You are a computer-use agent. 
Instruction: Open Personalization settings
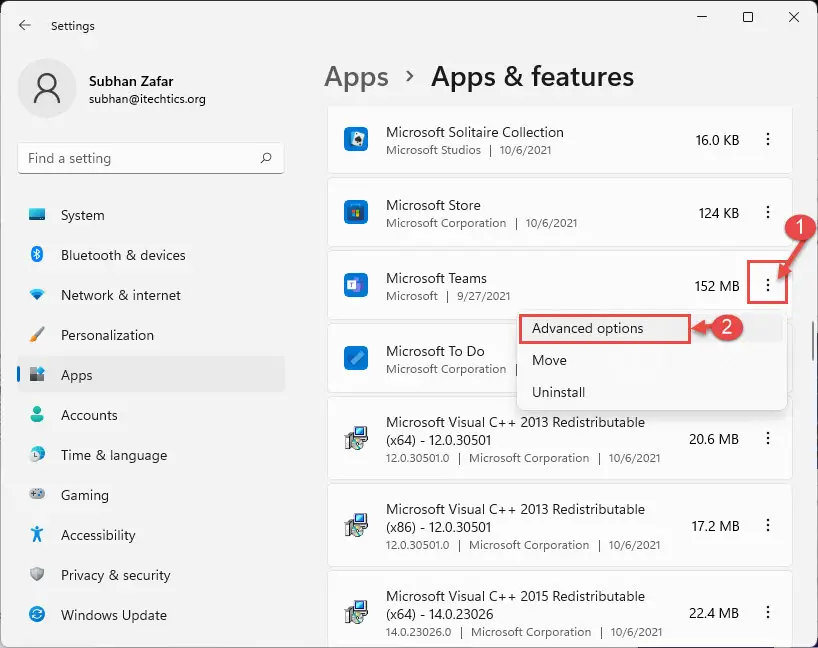(x=151, y=335)
